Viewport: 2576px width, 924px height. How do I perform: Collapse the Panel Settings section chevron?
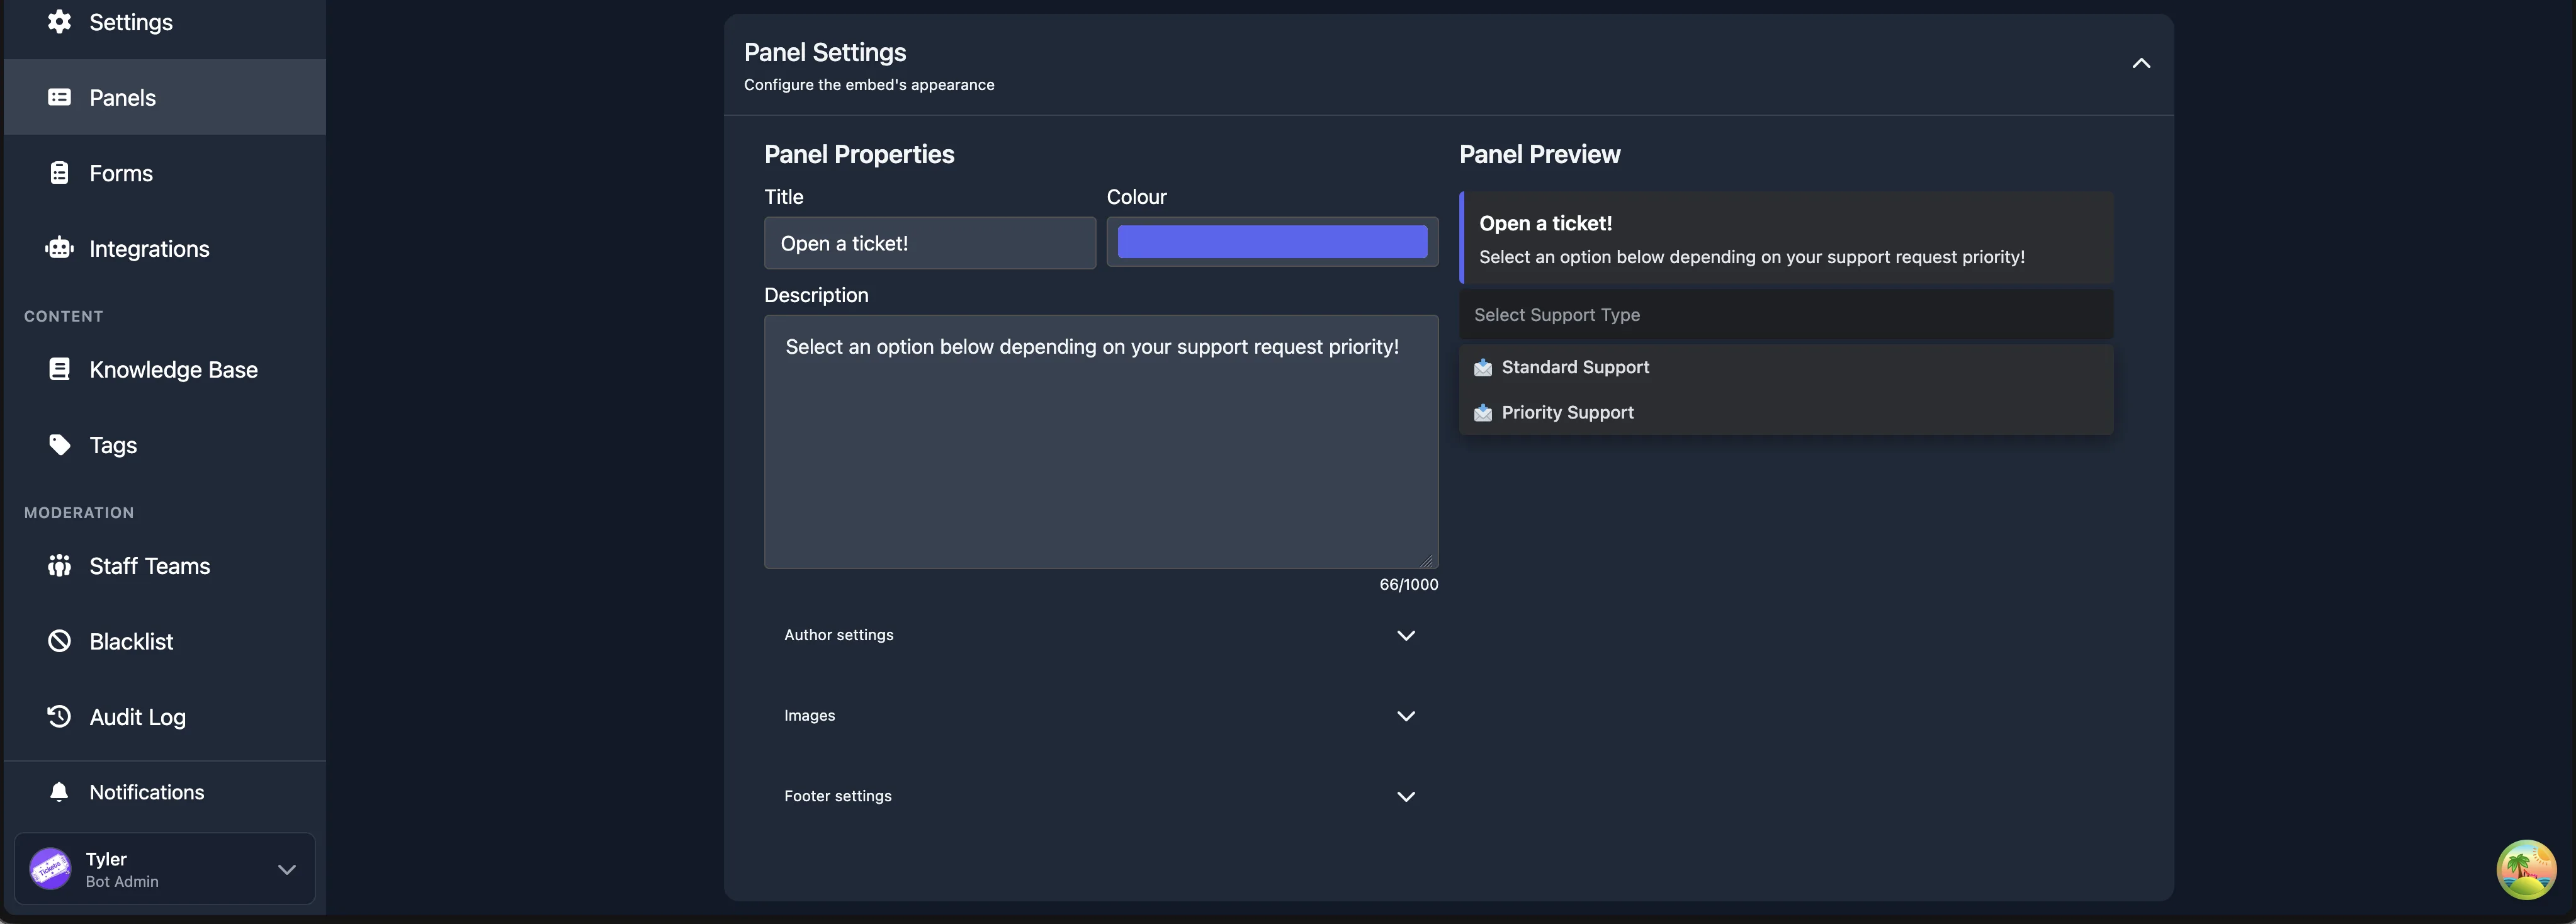tap(2141, 63)
